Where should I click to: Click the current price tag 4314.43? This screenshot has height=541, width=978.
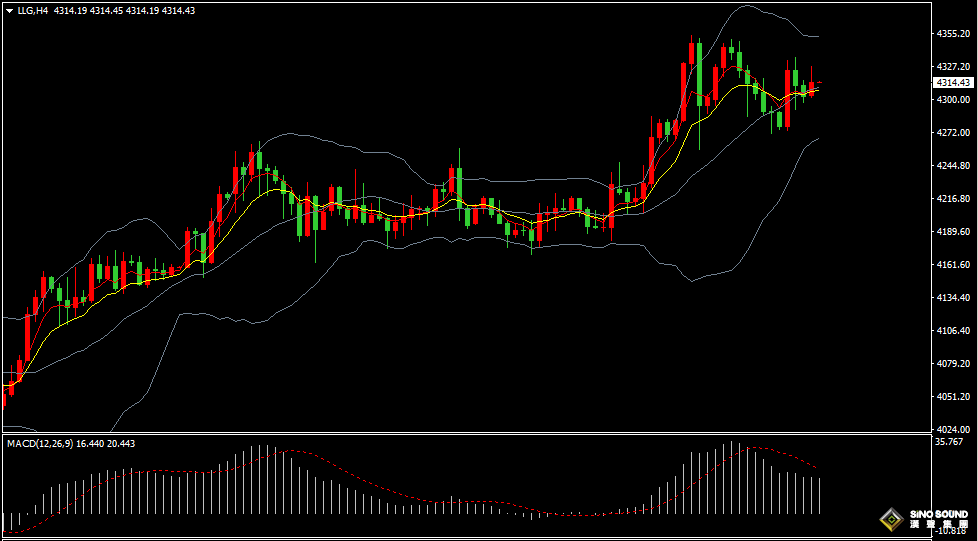click(x=953, y=82)
